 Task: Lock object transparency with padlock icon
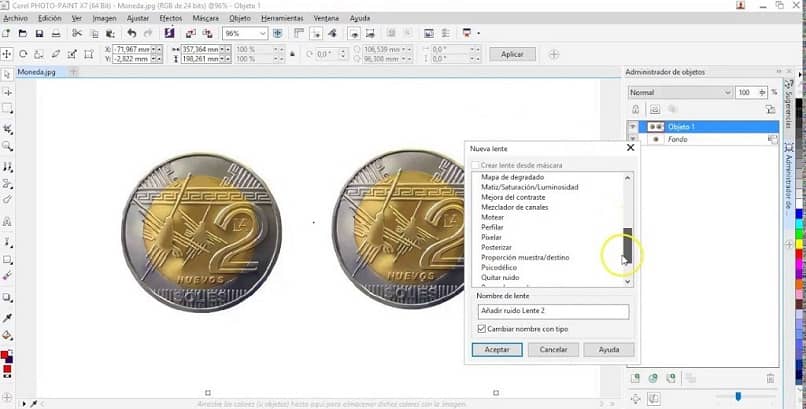pyautogui.click(x=635, y=109)
